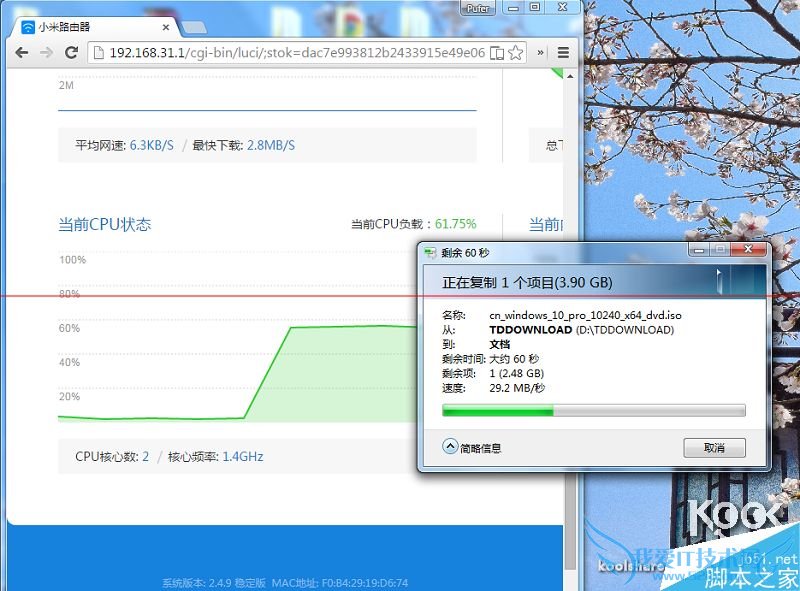Cancel the file copy with 取消

(714, 448)
